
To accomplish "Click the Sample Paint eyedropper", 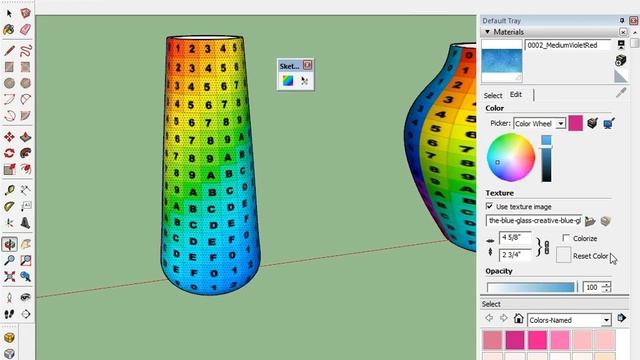I will (x=621, y=93).
